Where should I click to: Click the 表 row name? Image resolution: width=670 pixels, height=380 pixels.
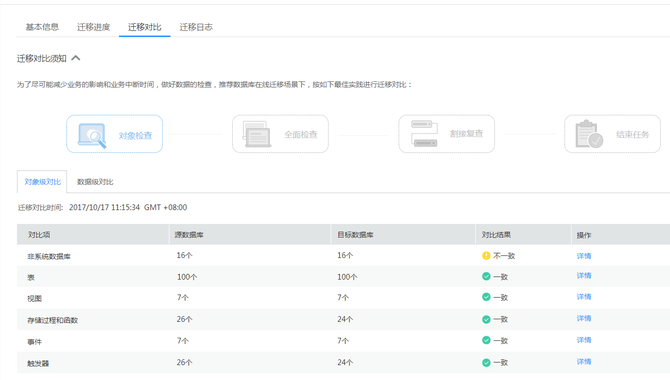[x=31, y=277]
